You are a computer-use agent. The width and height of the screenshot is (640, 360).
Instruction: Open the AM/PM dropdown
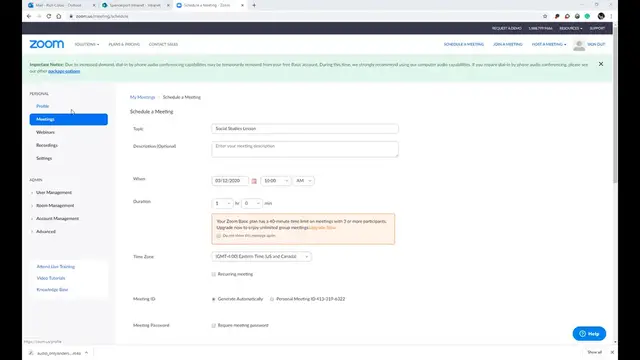(304, 181)
